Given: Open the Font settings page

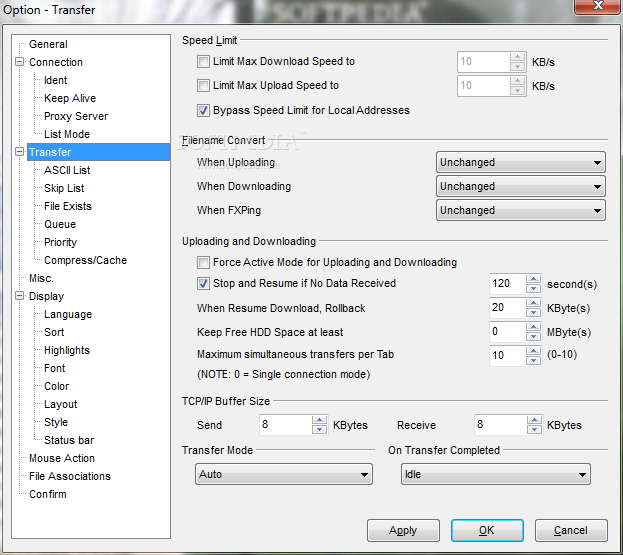Looking at the screenshot, I should [54, 368].
